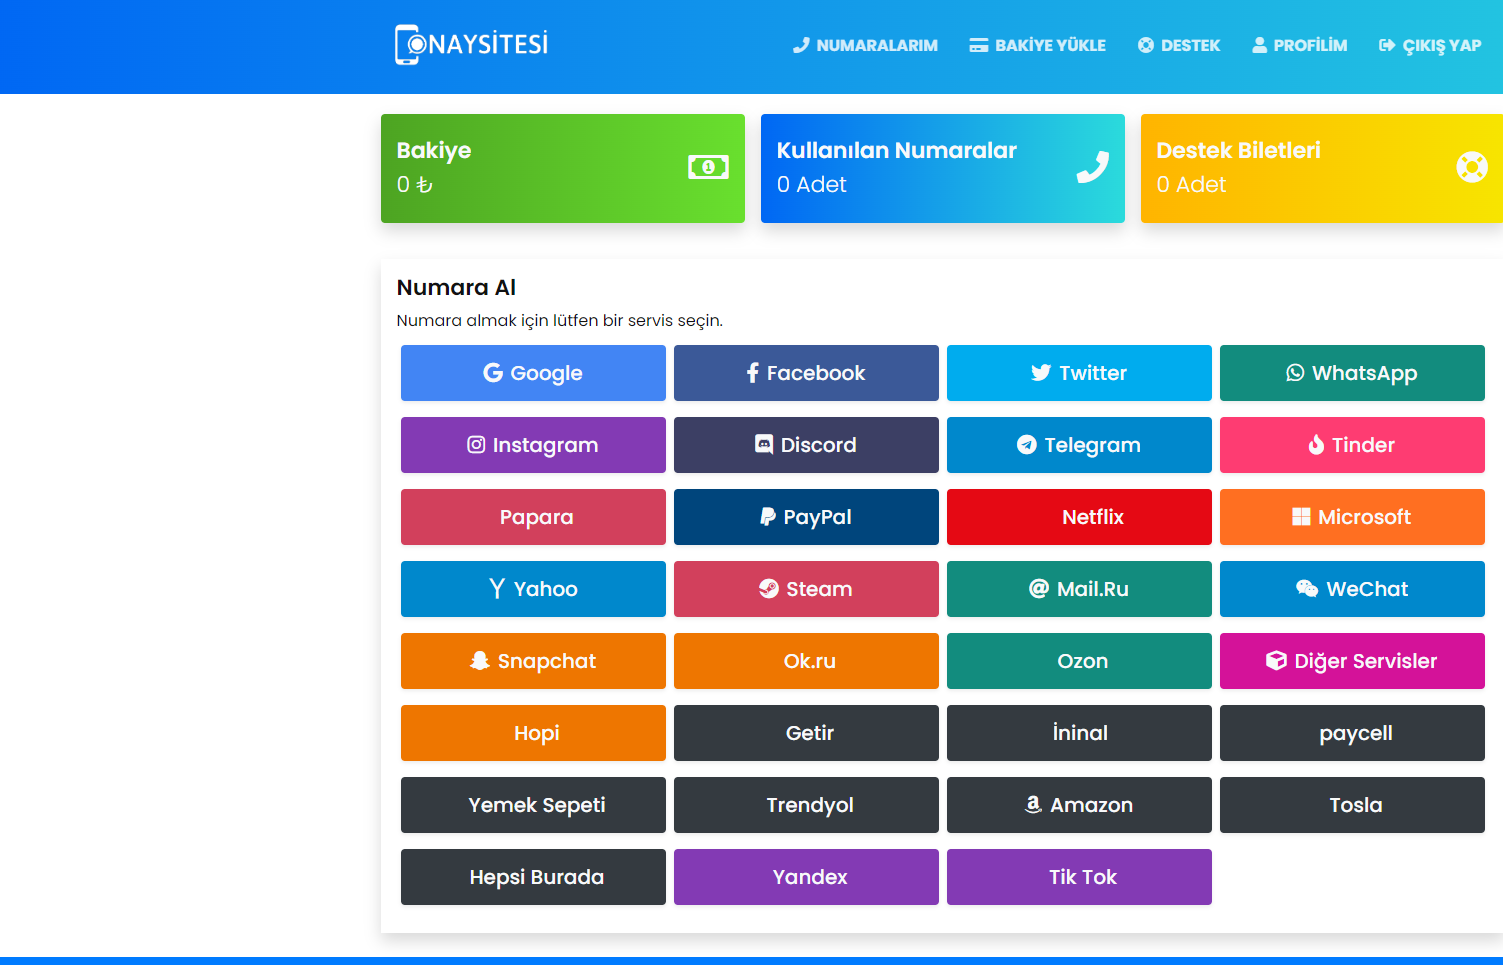Click the Google G icon
The width and height of the screenshot is (1503, 965).
493,373
